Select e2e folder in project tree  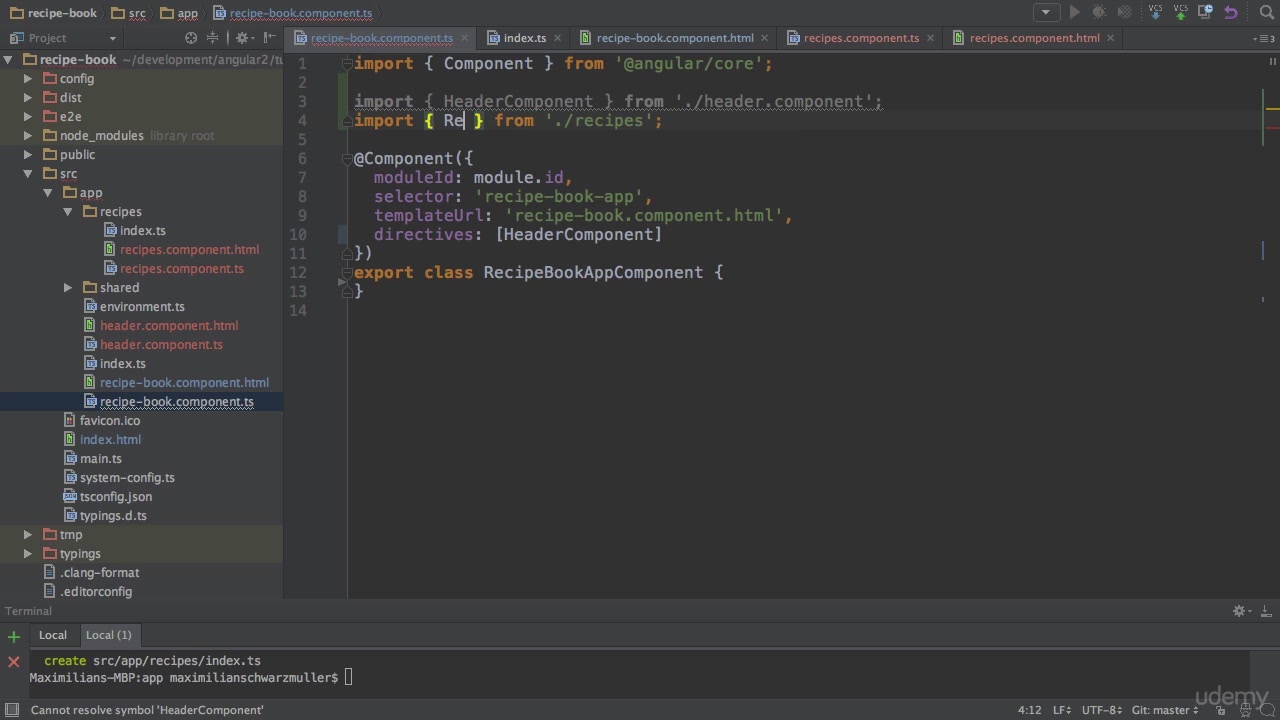pos(70,117)
